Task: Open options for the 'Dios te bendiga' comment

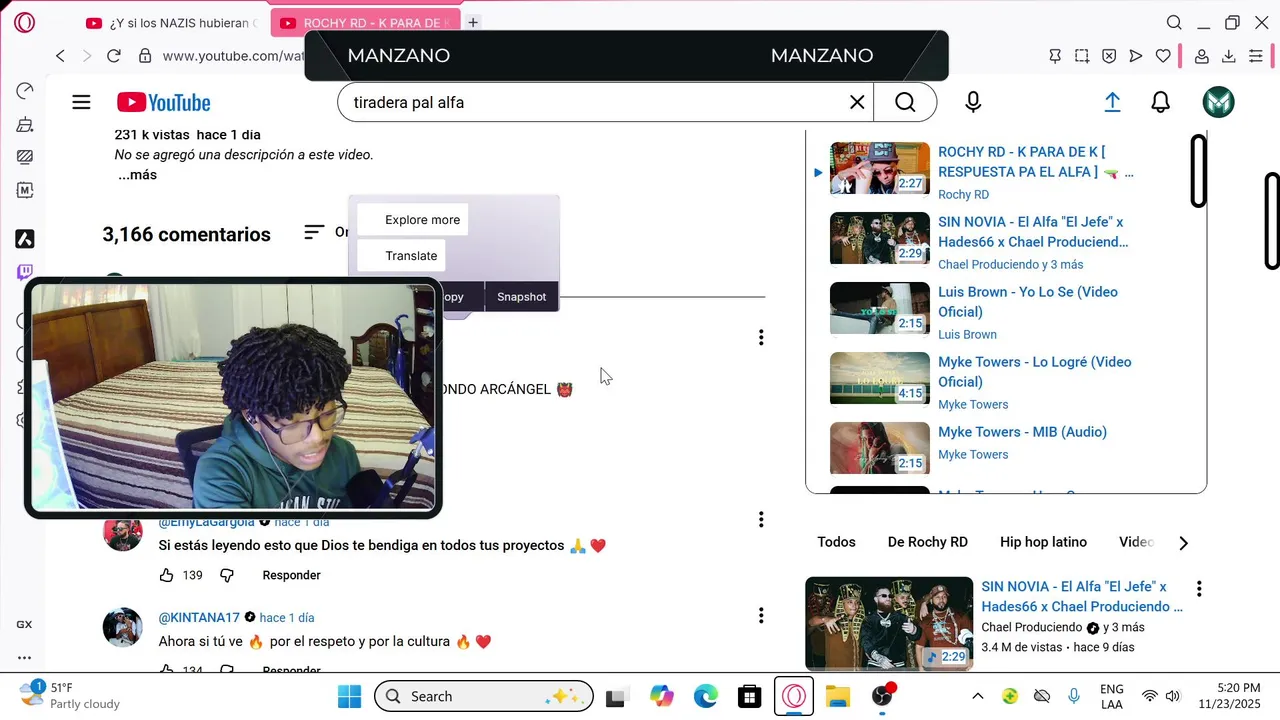Action: pos(761,520)
